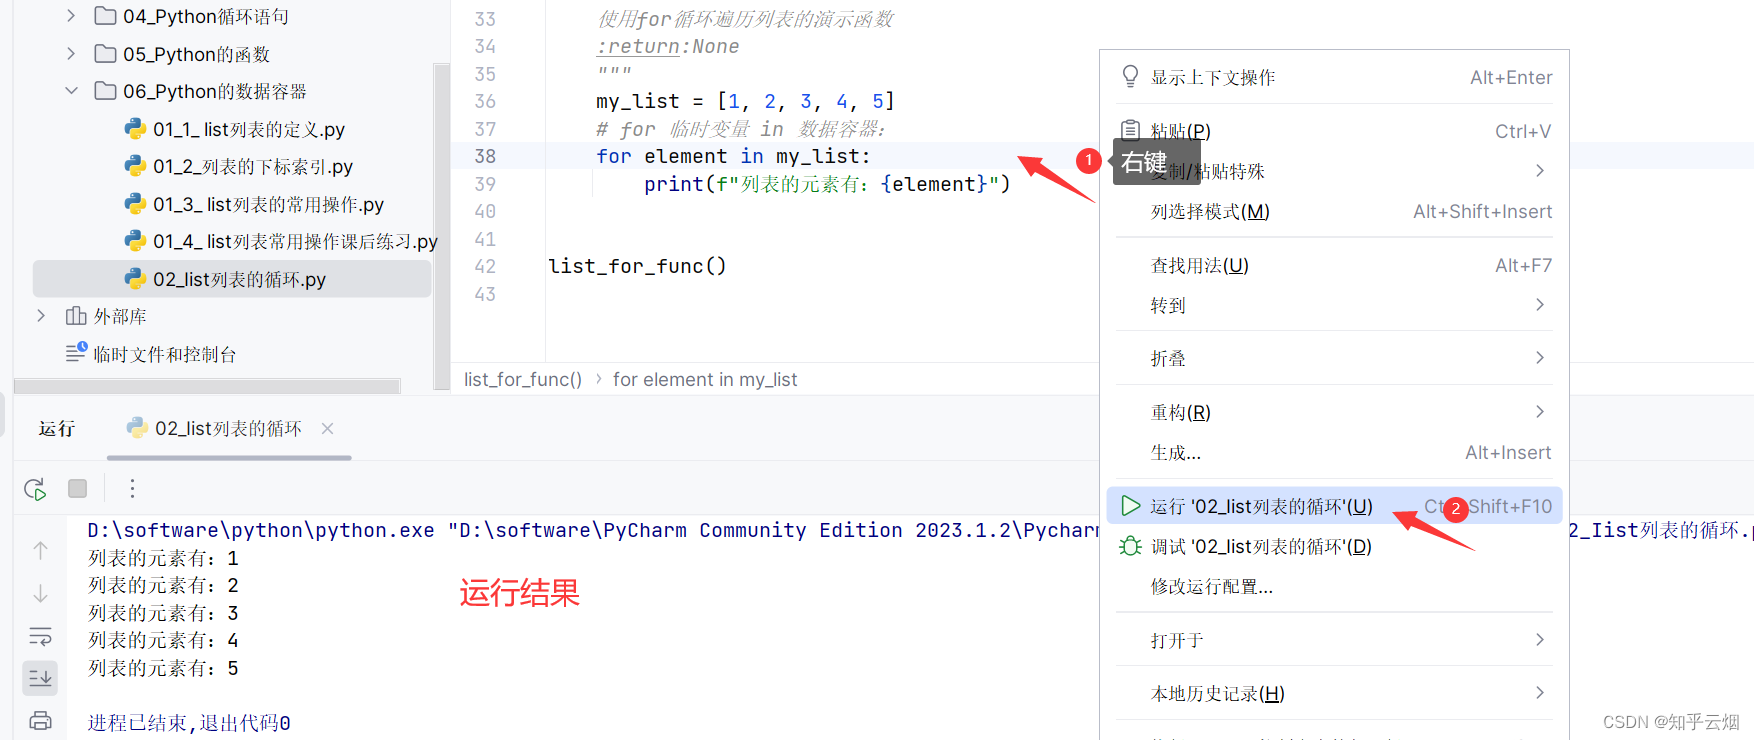Click the up-arrow stack trace icon

40,550
